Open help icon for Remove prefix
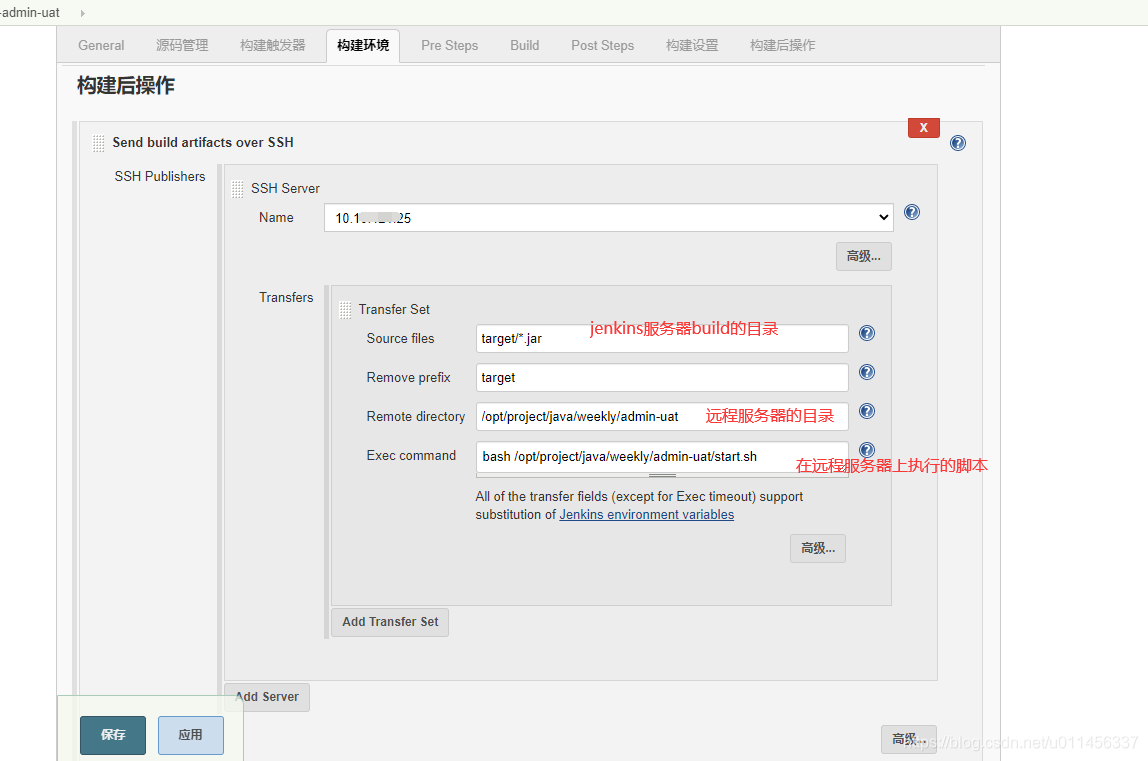 [x=867, y=372]
